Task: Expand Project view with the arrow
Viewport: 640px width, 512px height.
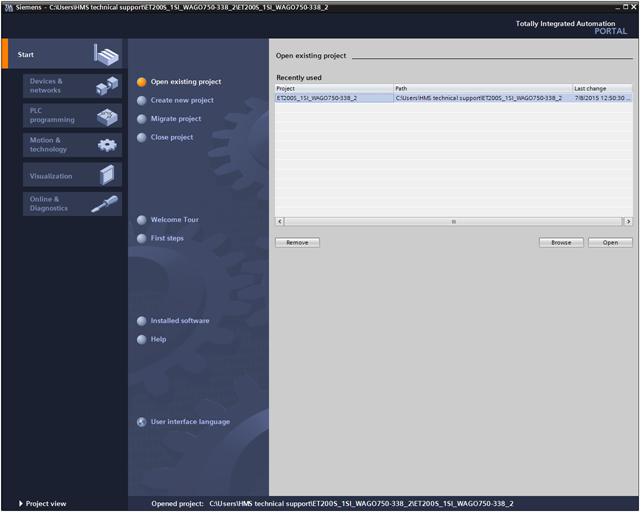Action: pos(21,503)
